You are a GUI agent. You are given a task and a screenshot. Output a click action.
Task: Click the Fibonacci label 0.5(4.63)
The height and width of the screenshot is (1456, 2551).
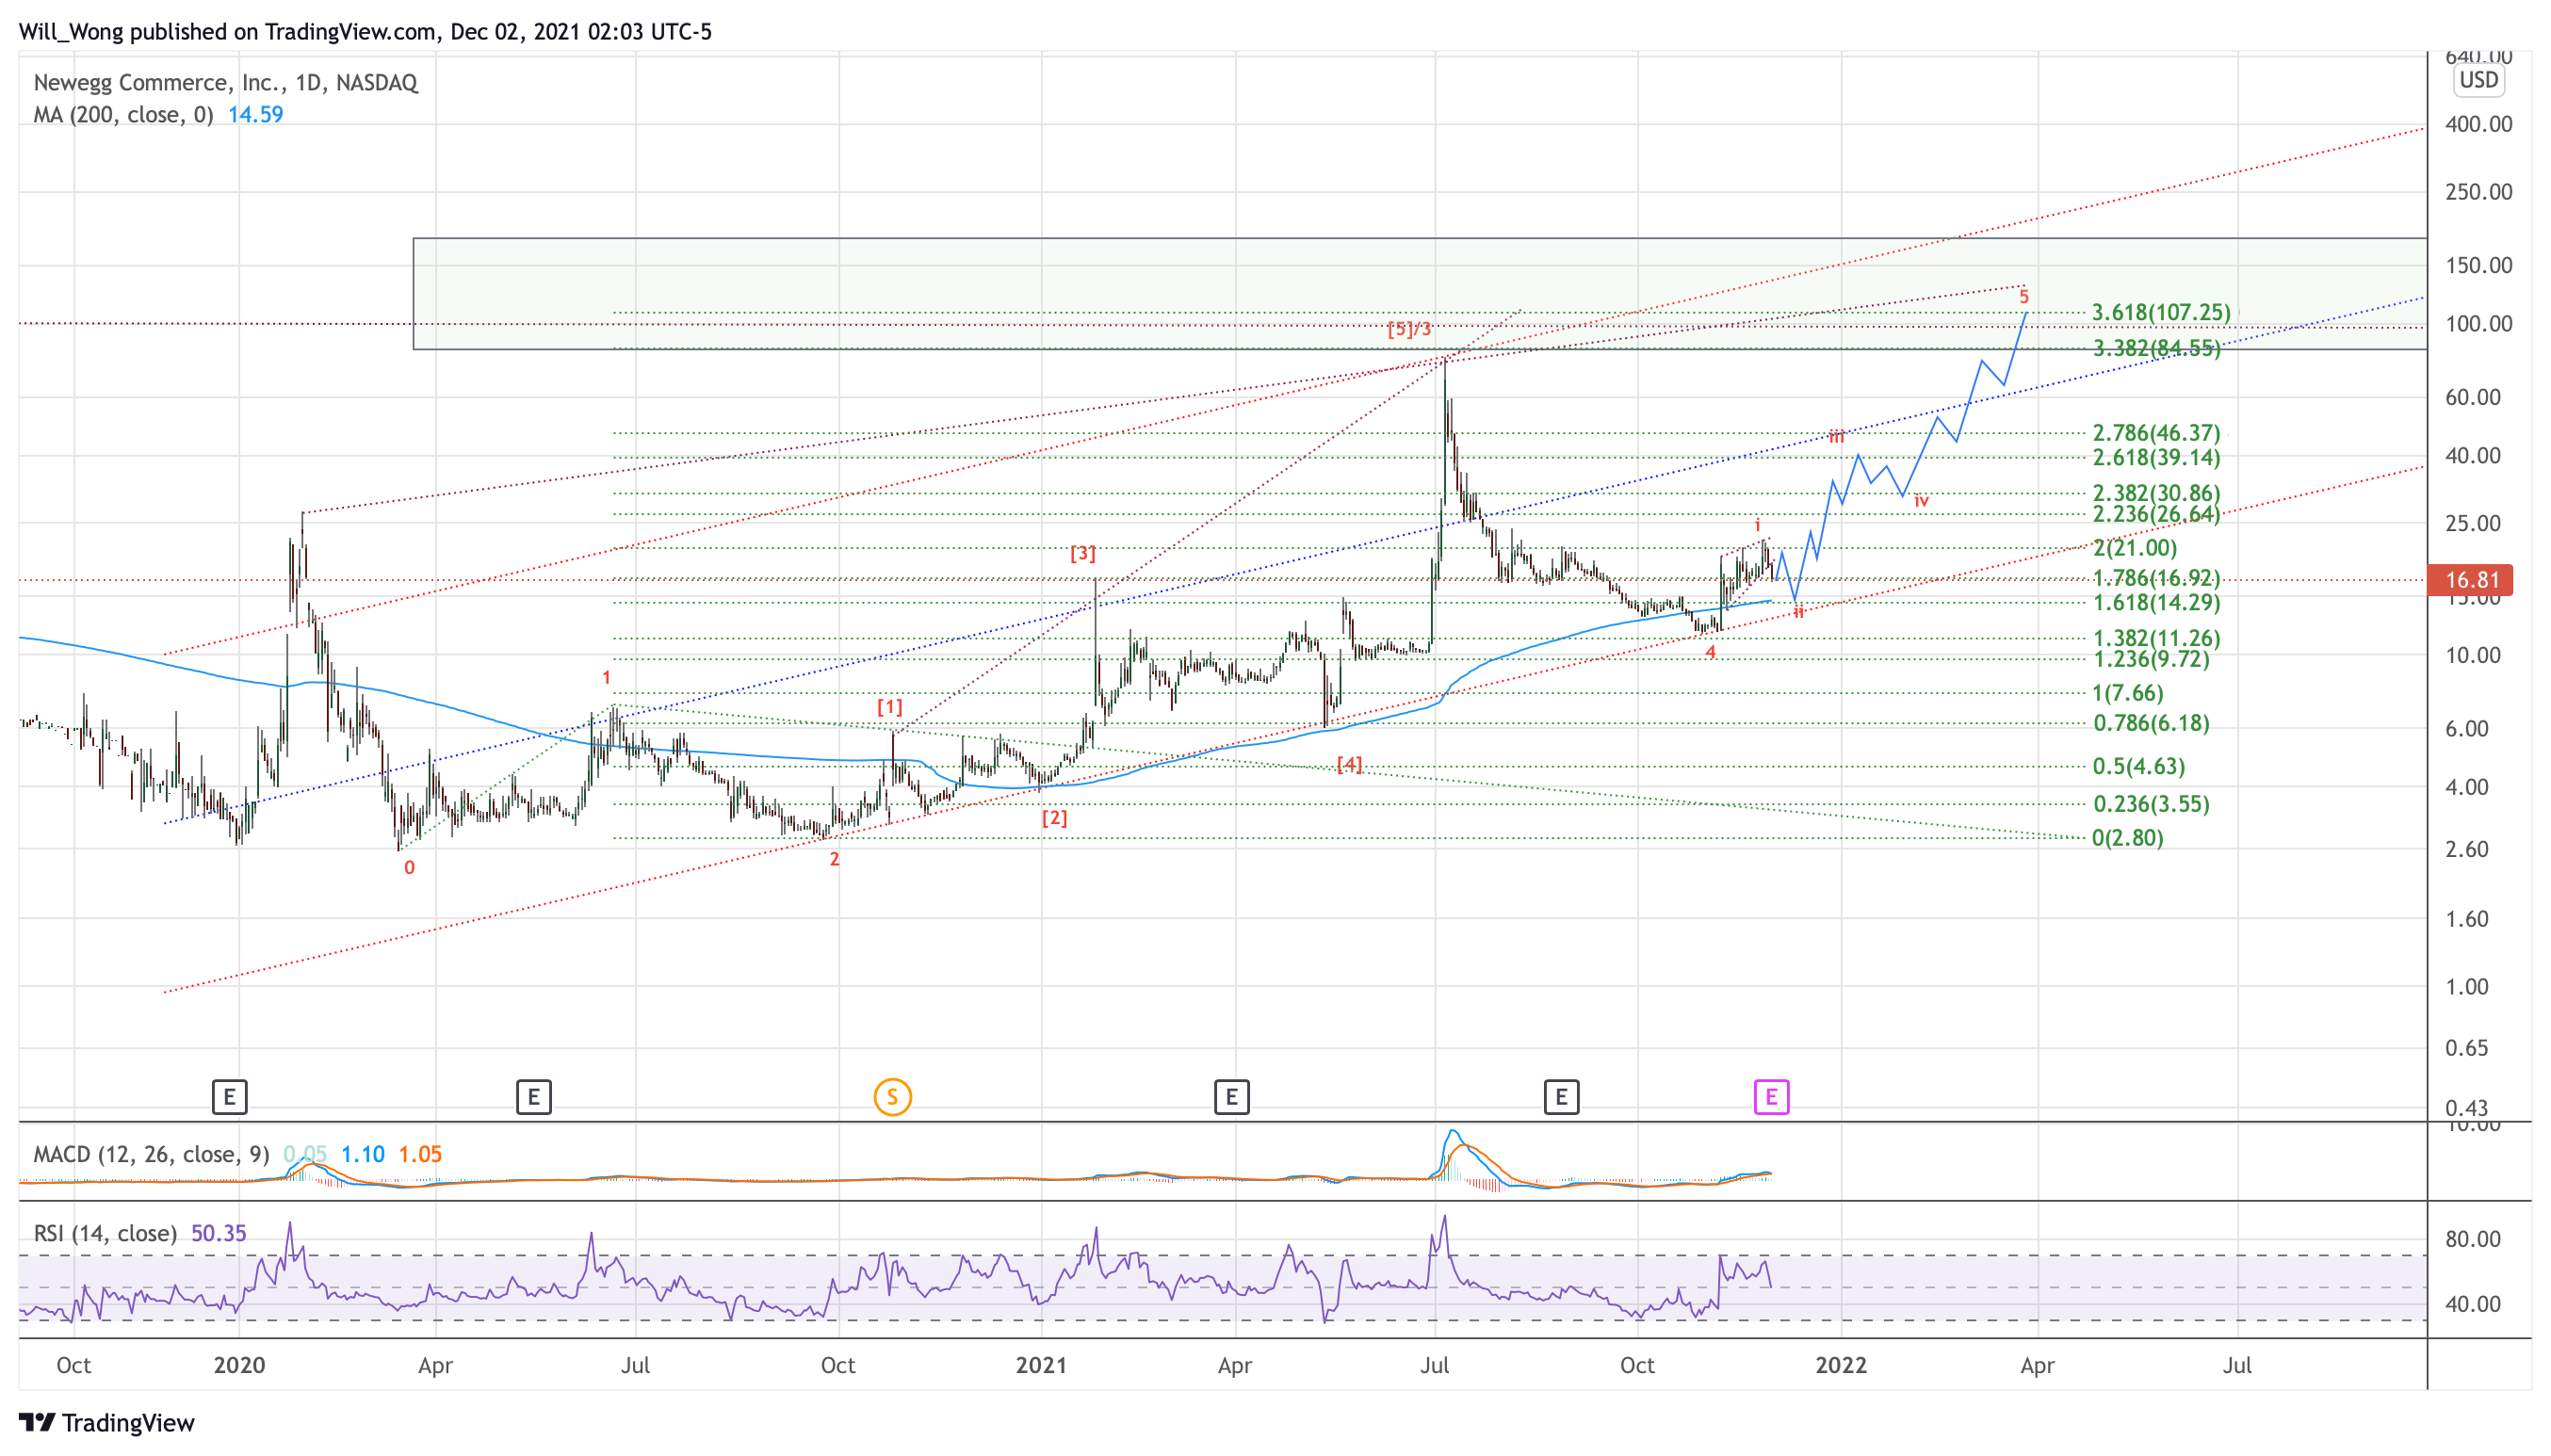pyautogui.click(x=2138, y=766)
